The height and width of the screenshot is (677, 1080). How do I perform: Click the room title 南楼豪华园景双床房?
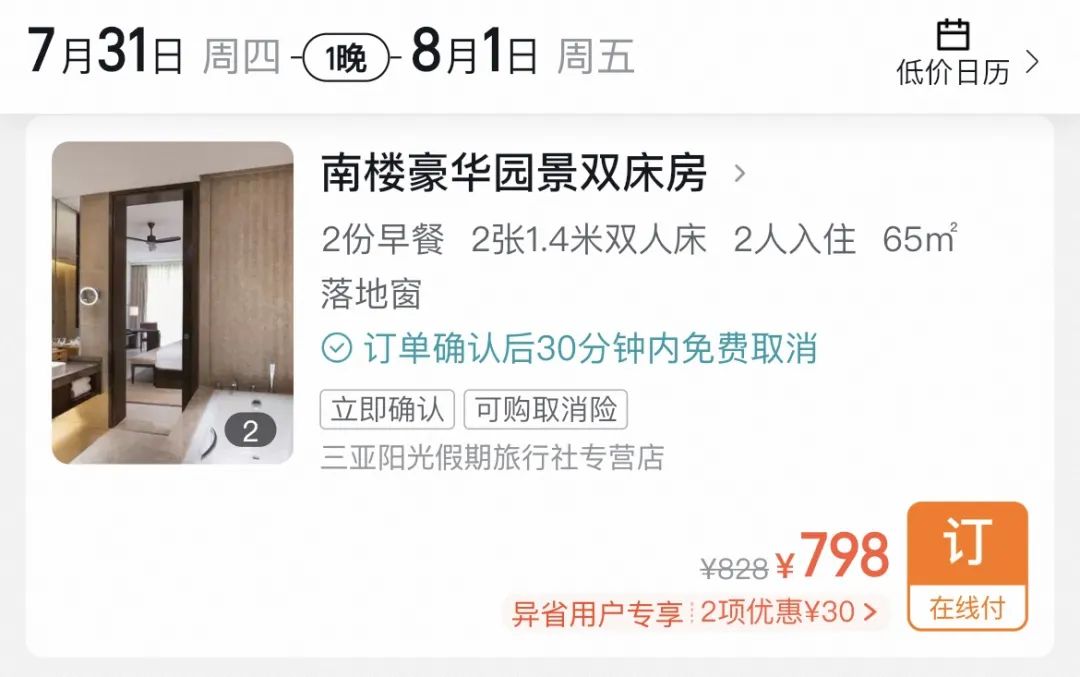pyautogui.click(x=514, y=173)
